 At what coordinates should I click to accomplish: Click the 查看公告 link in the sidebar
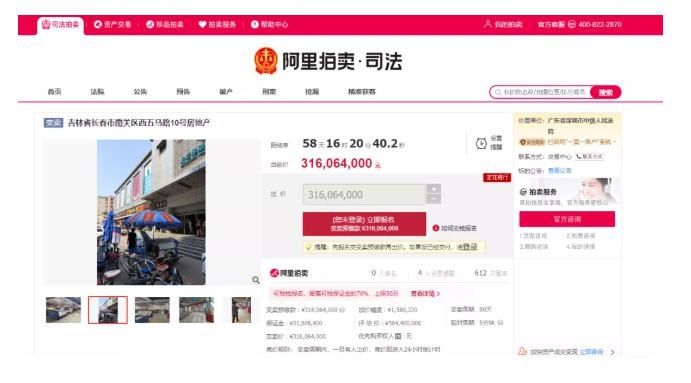coord(560,171)
